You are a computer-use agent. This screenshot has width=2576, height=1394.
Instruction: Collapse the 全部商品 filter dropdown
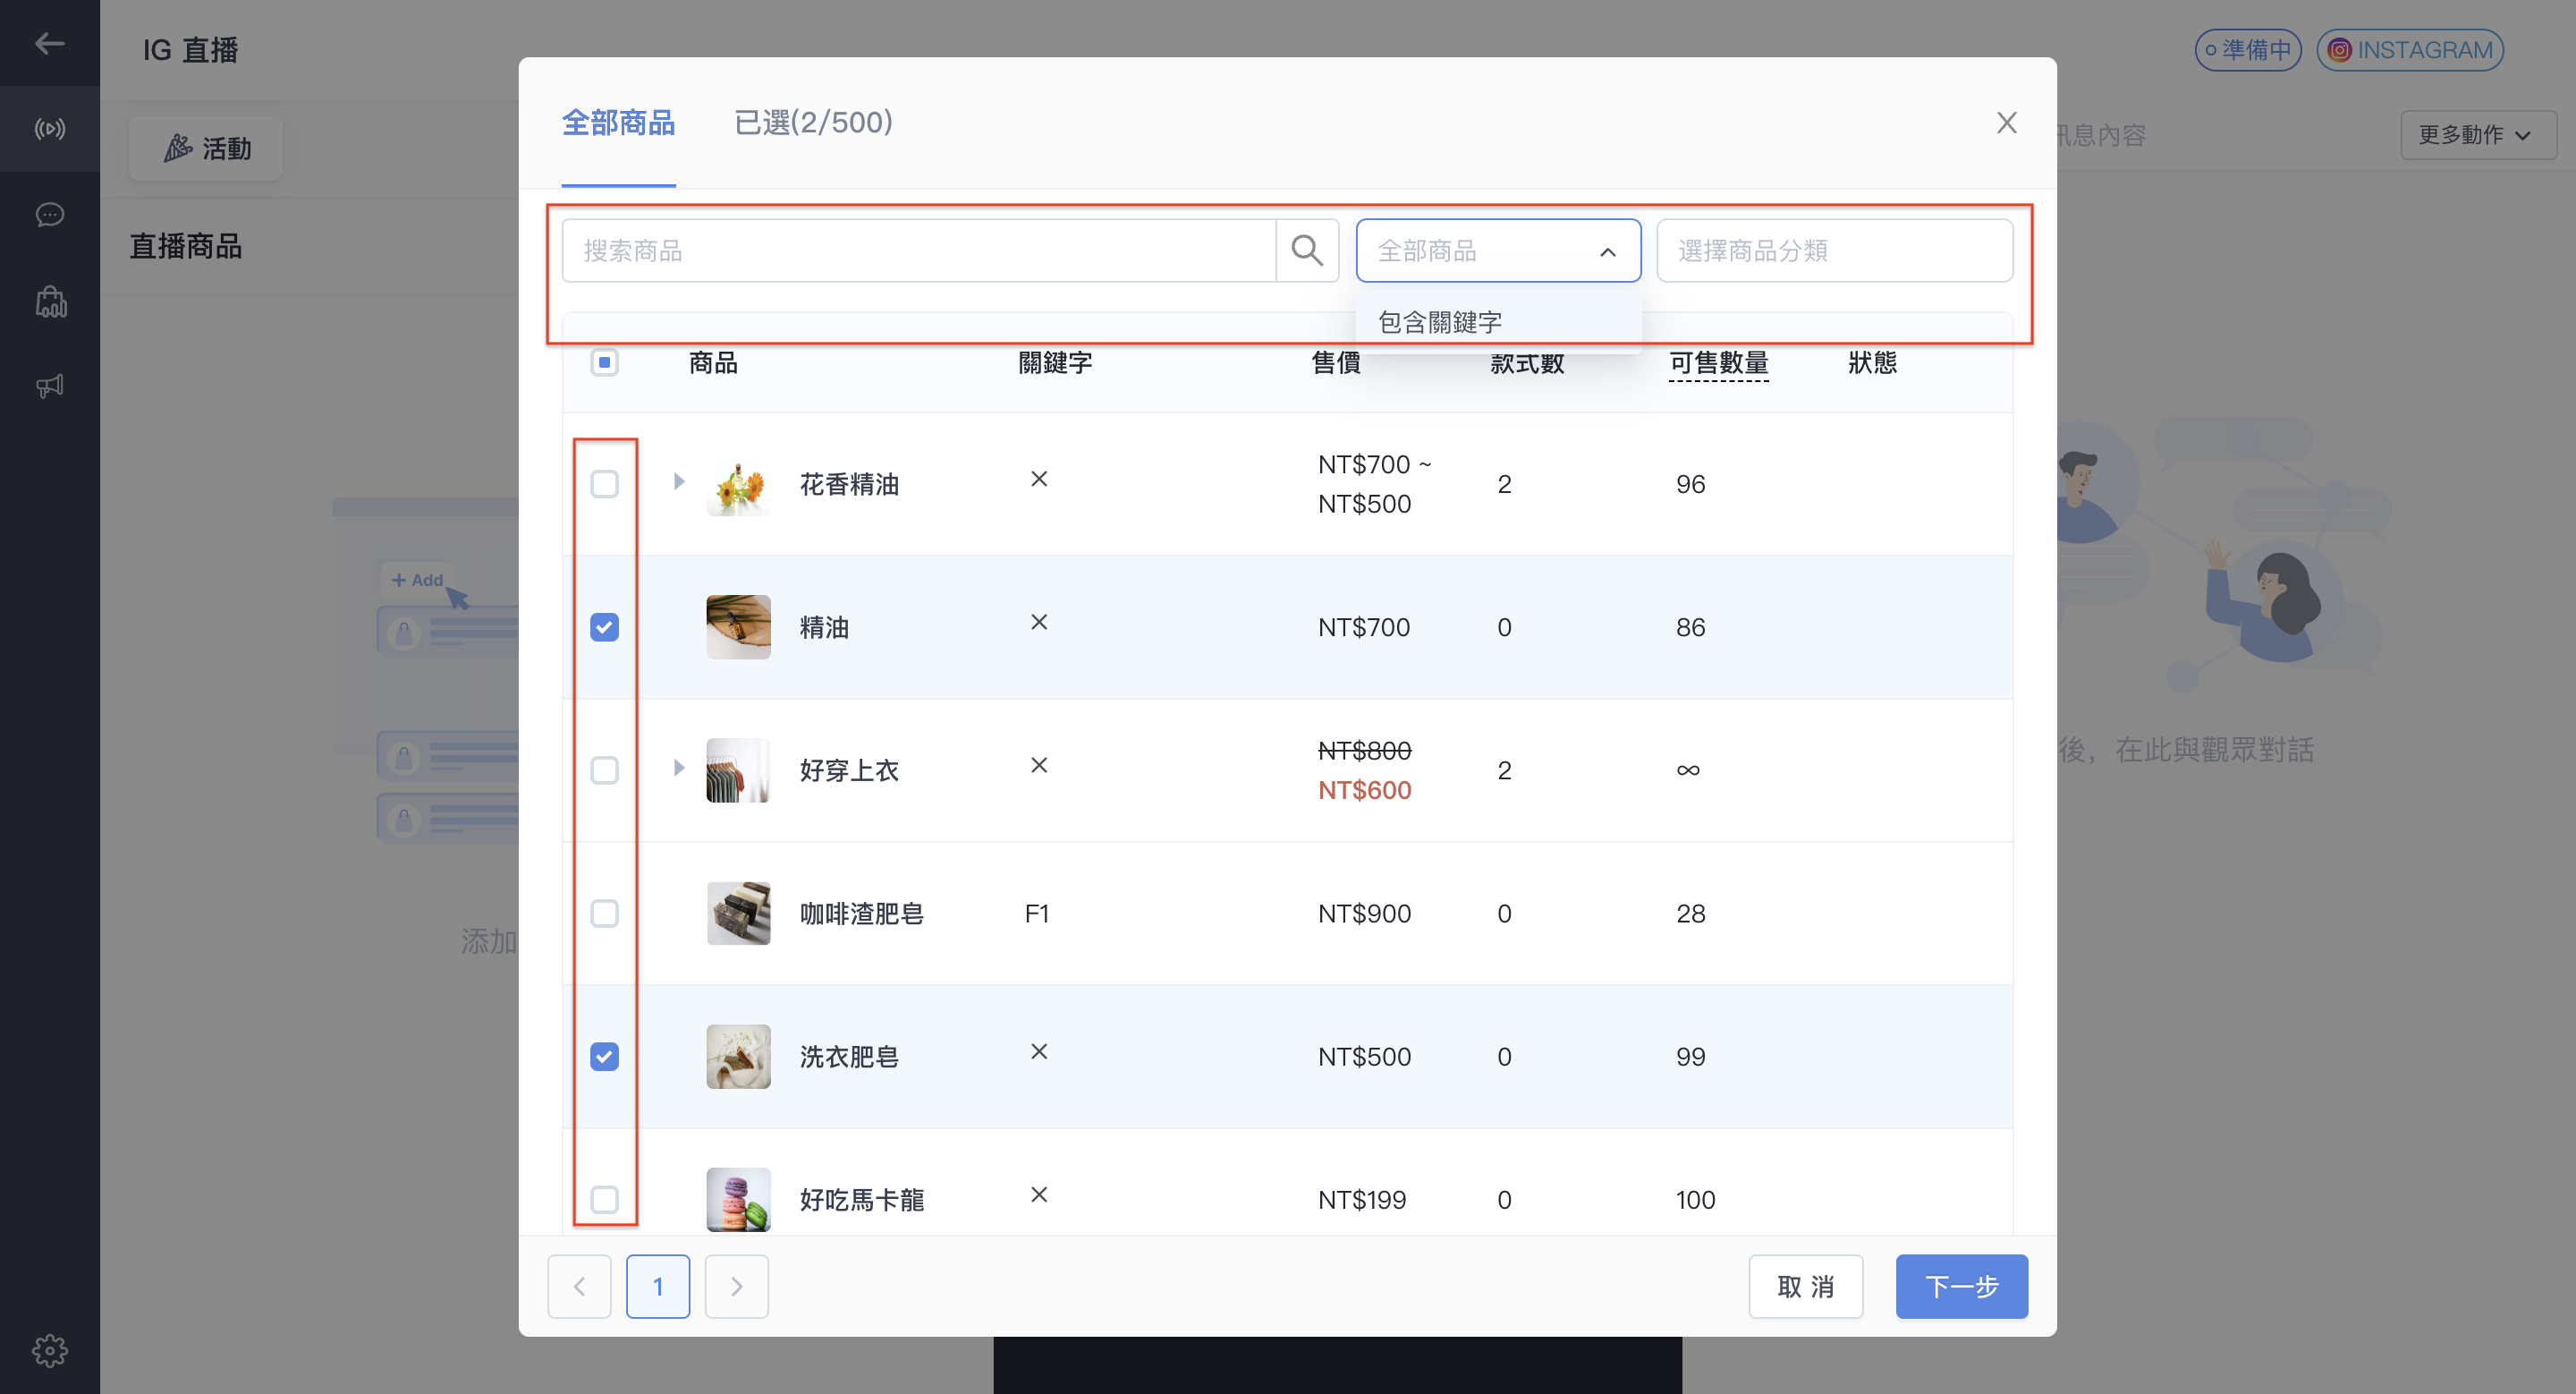pyautogui.click(x=1498, y=250)
